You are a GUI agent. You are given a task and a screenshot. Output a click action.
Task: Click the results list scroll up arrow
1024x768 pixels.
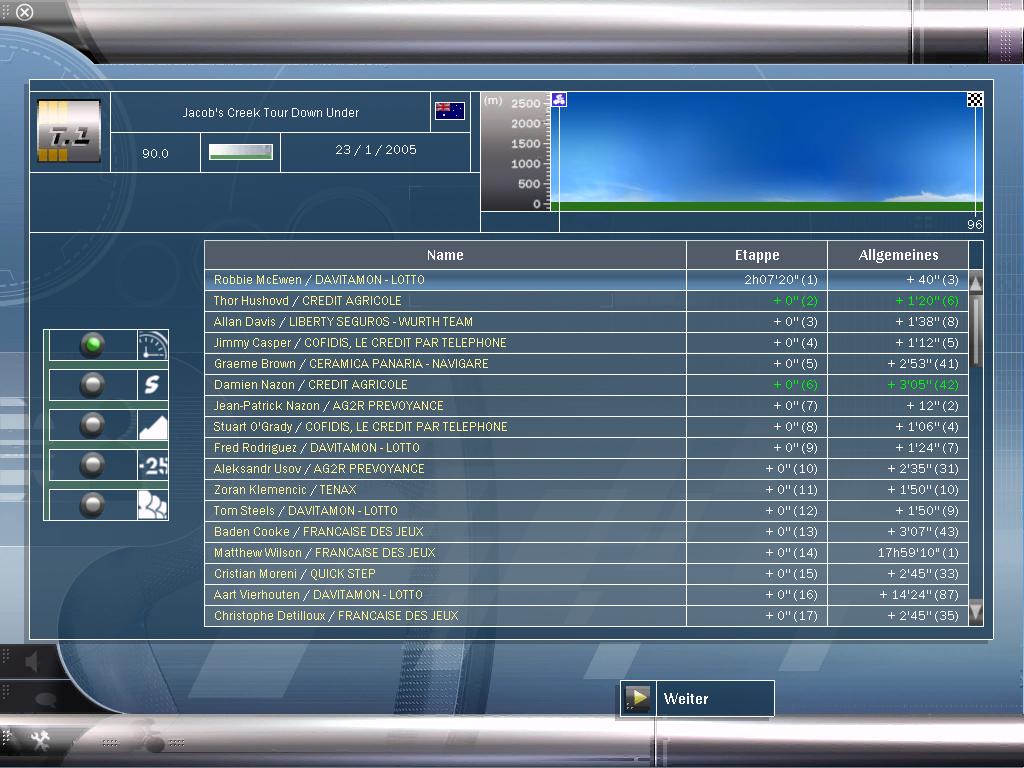pyautogui.click(x=976, y=282)
